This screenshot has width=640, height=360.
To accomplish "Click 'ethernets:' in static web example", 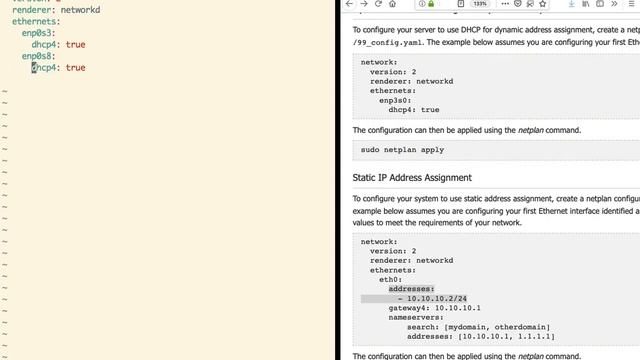I will click(393, 270).
